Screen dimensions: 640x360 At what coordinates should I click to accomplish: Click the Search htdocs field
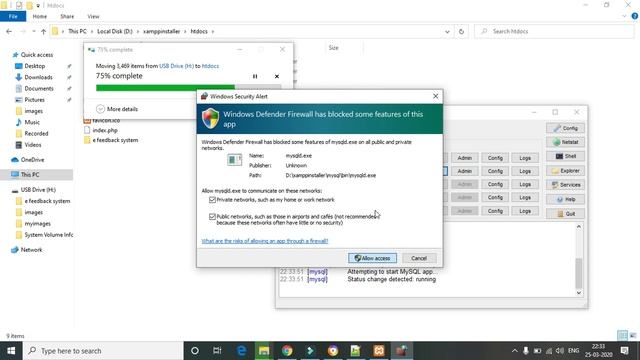tap(555, 31)
